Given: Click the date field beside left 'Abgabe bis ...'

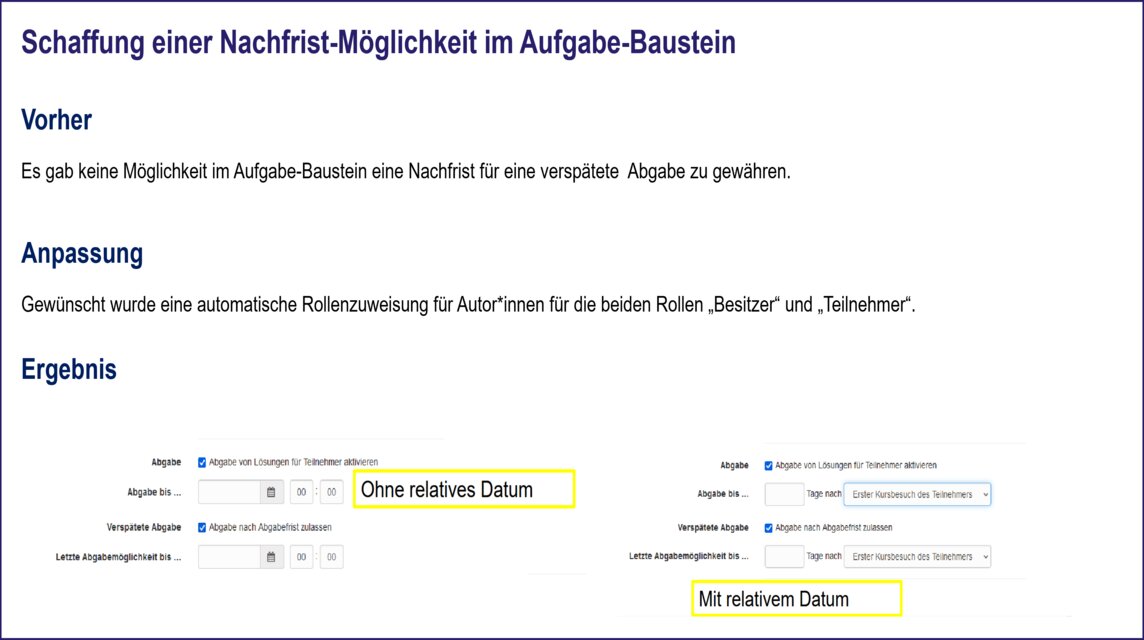Looking at the screenshot, I should click(x=230, y=493).
